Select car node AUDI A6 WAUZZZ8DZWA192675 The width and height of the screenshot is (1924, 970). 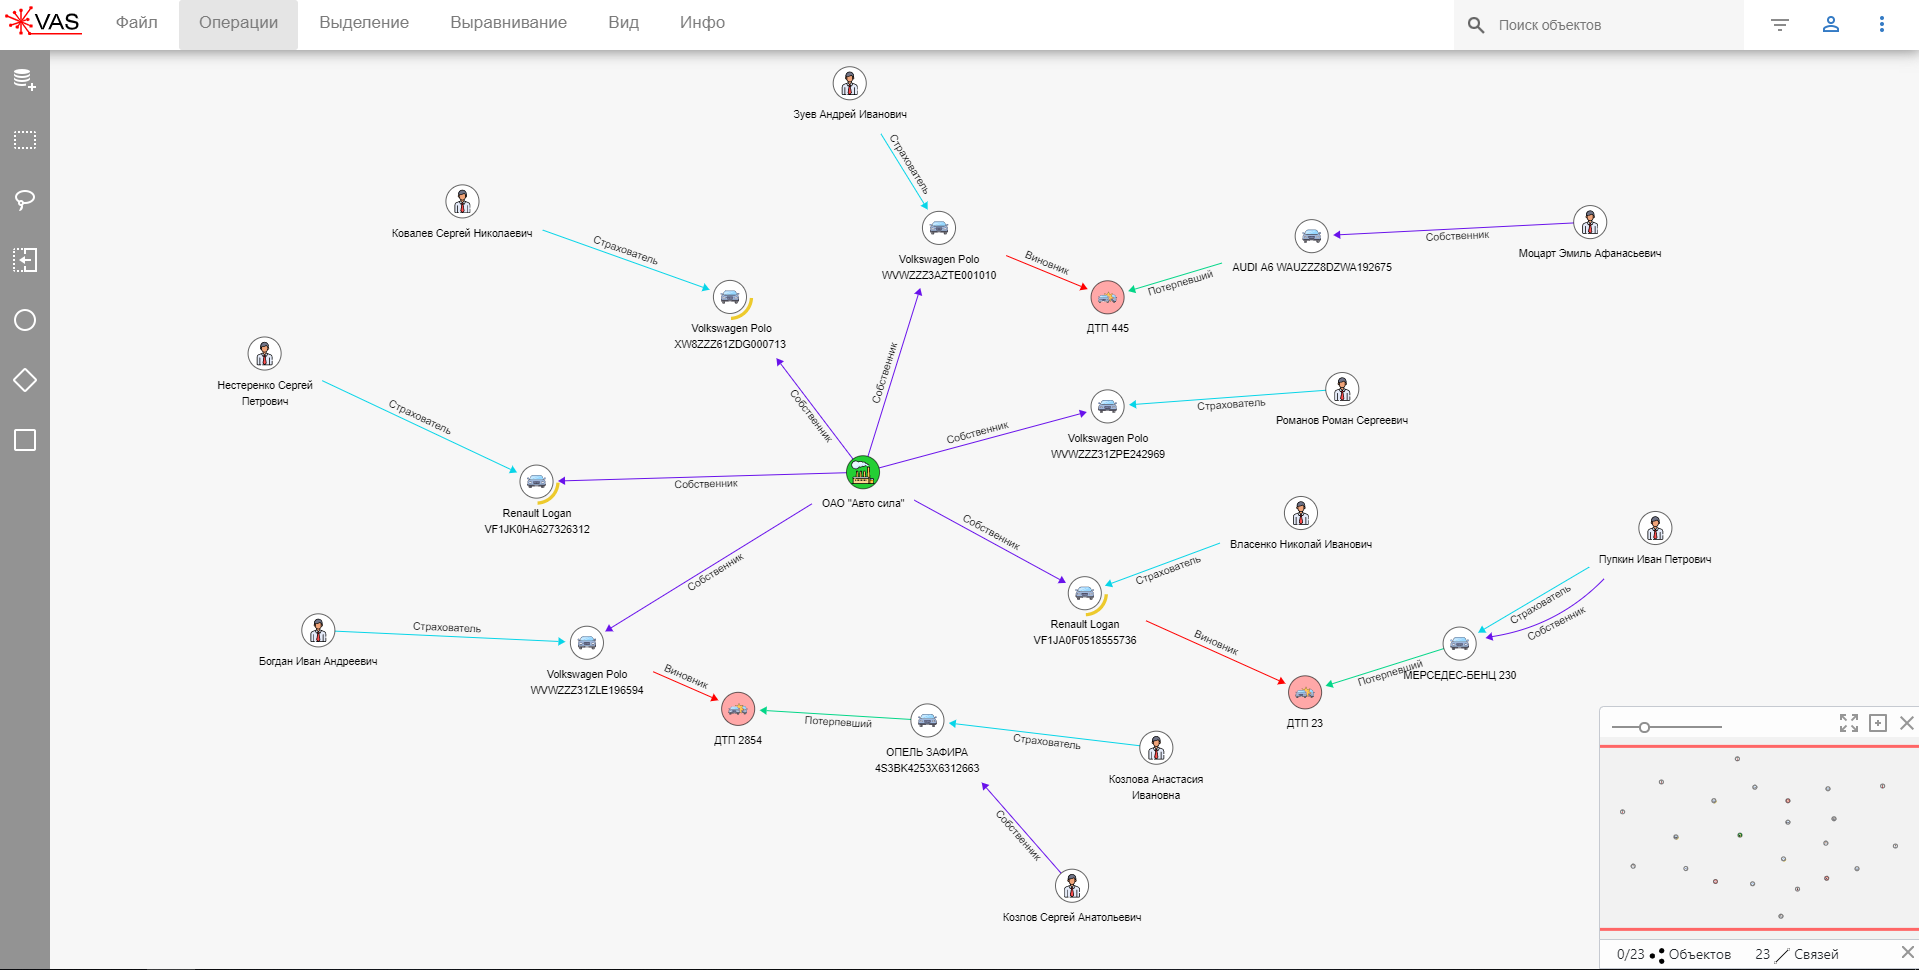[1311, 237]
